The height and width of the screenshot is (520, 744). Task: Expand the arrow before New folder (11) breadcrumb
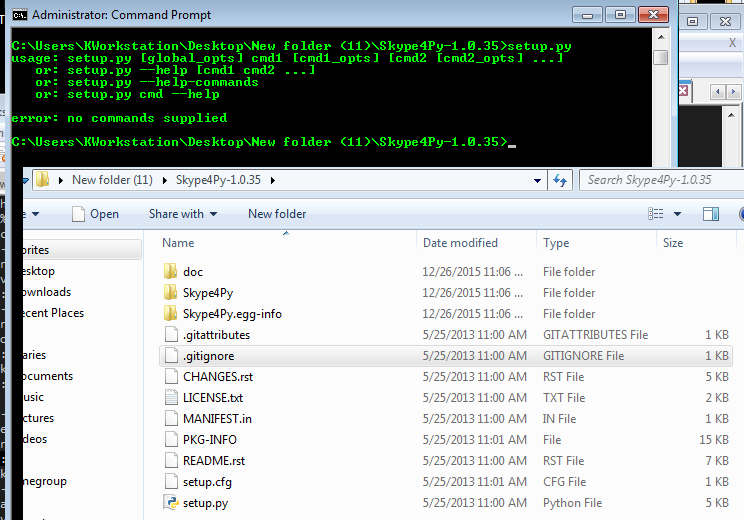click(x=61, y=180)
